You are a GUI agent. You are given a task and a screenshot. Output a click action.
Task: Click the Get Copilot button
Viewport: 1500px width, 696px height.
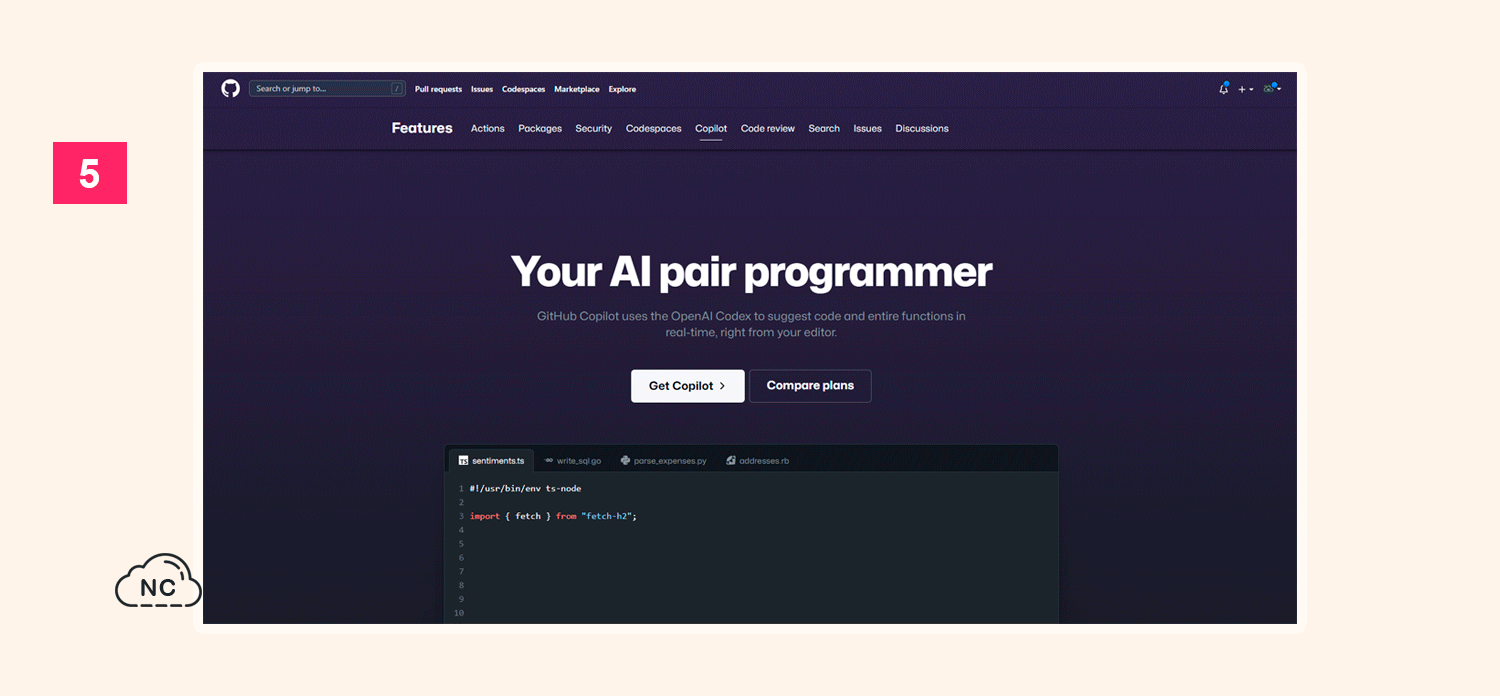coord(688,386)
